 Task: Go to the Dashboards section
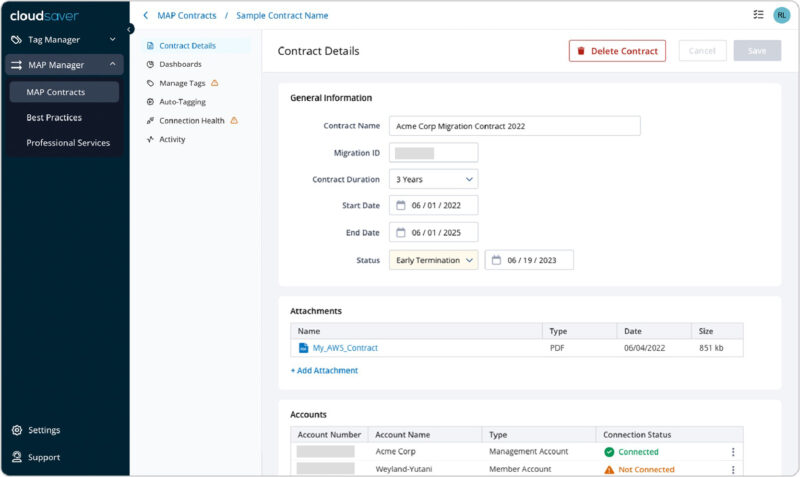180,64
